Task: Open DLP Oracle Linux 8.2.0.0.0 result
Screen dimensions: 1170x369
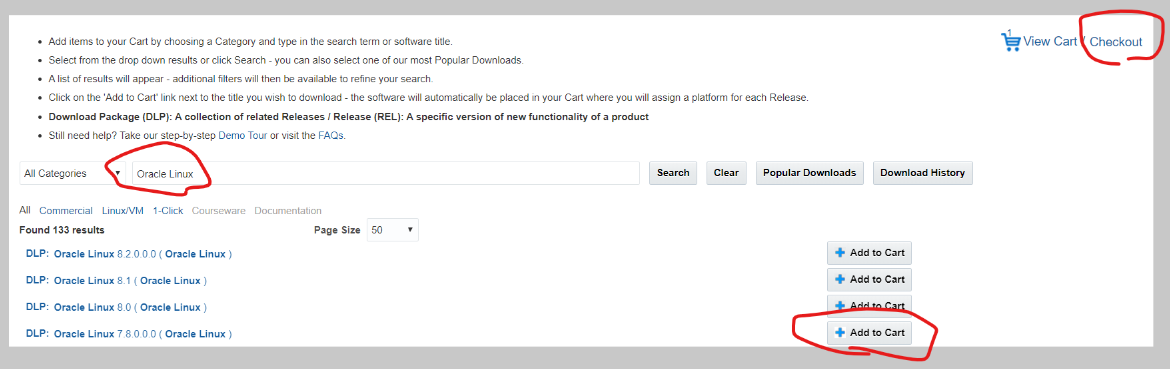Action: [128, 253]
